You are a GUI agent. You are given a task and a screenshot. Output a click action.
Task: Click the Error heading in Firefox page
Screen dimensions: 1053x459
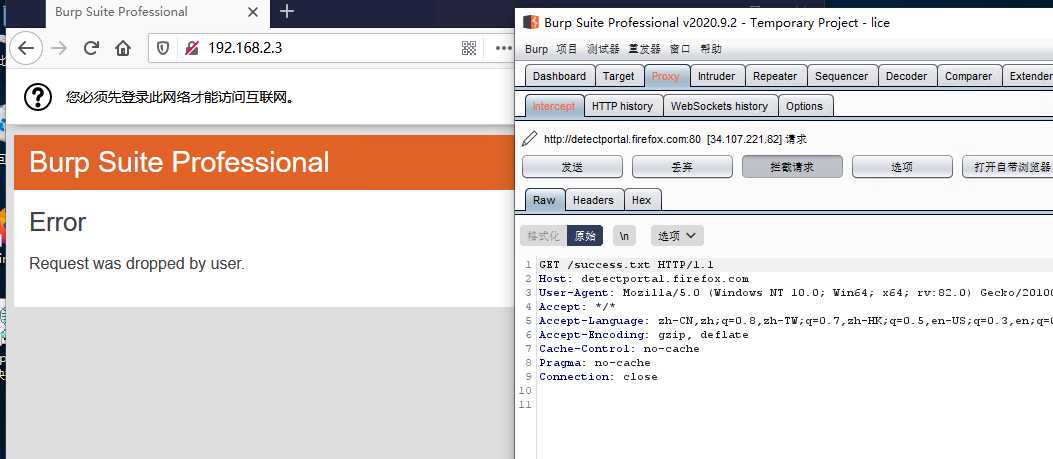click(x=58, y=222)
